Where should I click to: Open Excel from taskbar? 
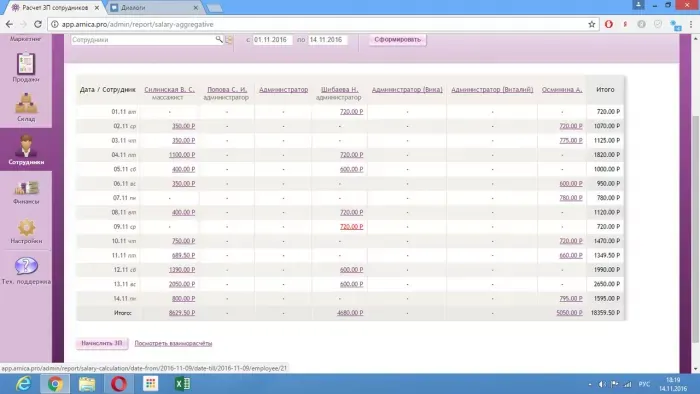(182, 384)
